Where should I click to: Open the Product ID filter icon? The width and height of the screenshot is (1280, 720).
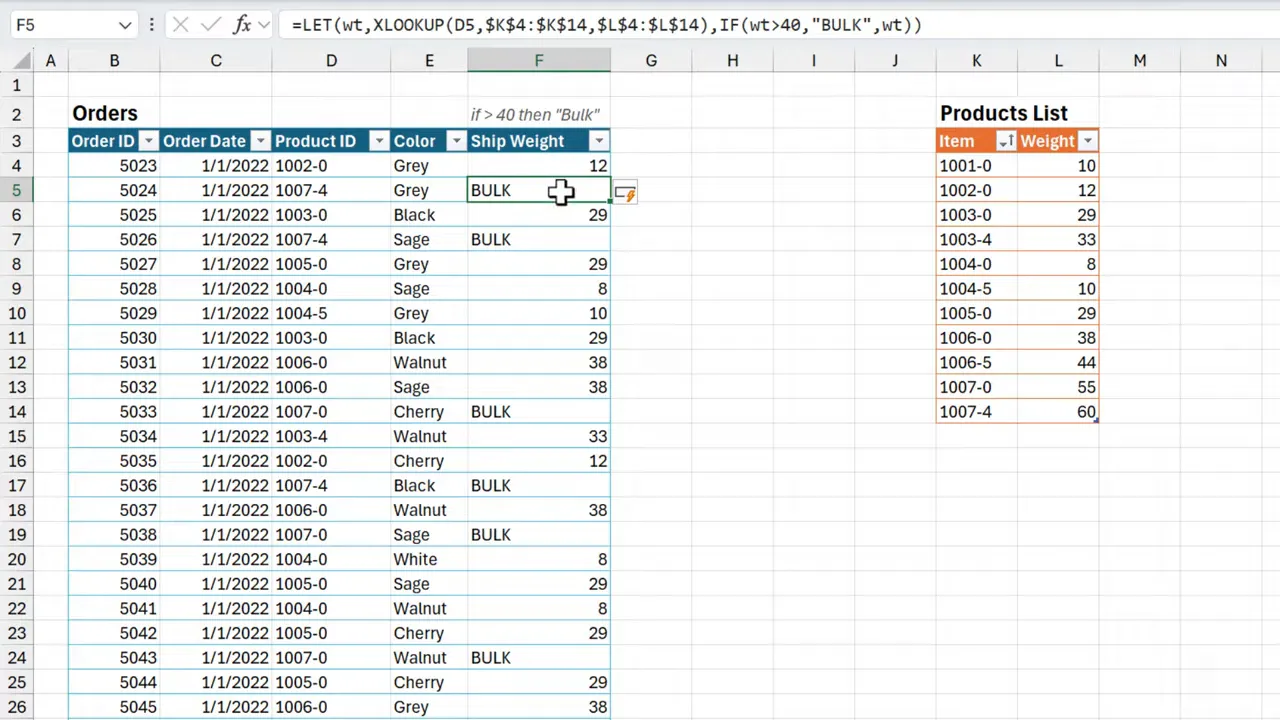tap(378, 140)
